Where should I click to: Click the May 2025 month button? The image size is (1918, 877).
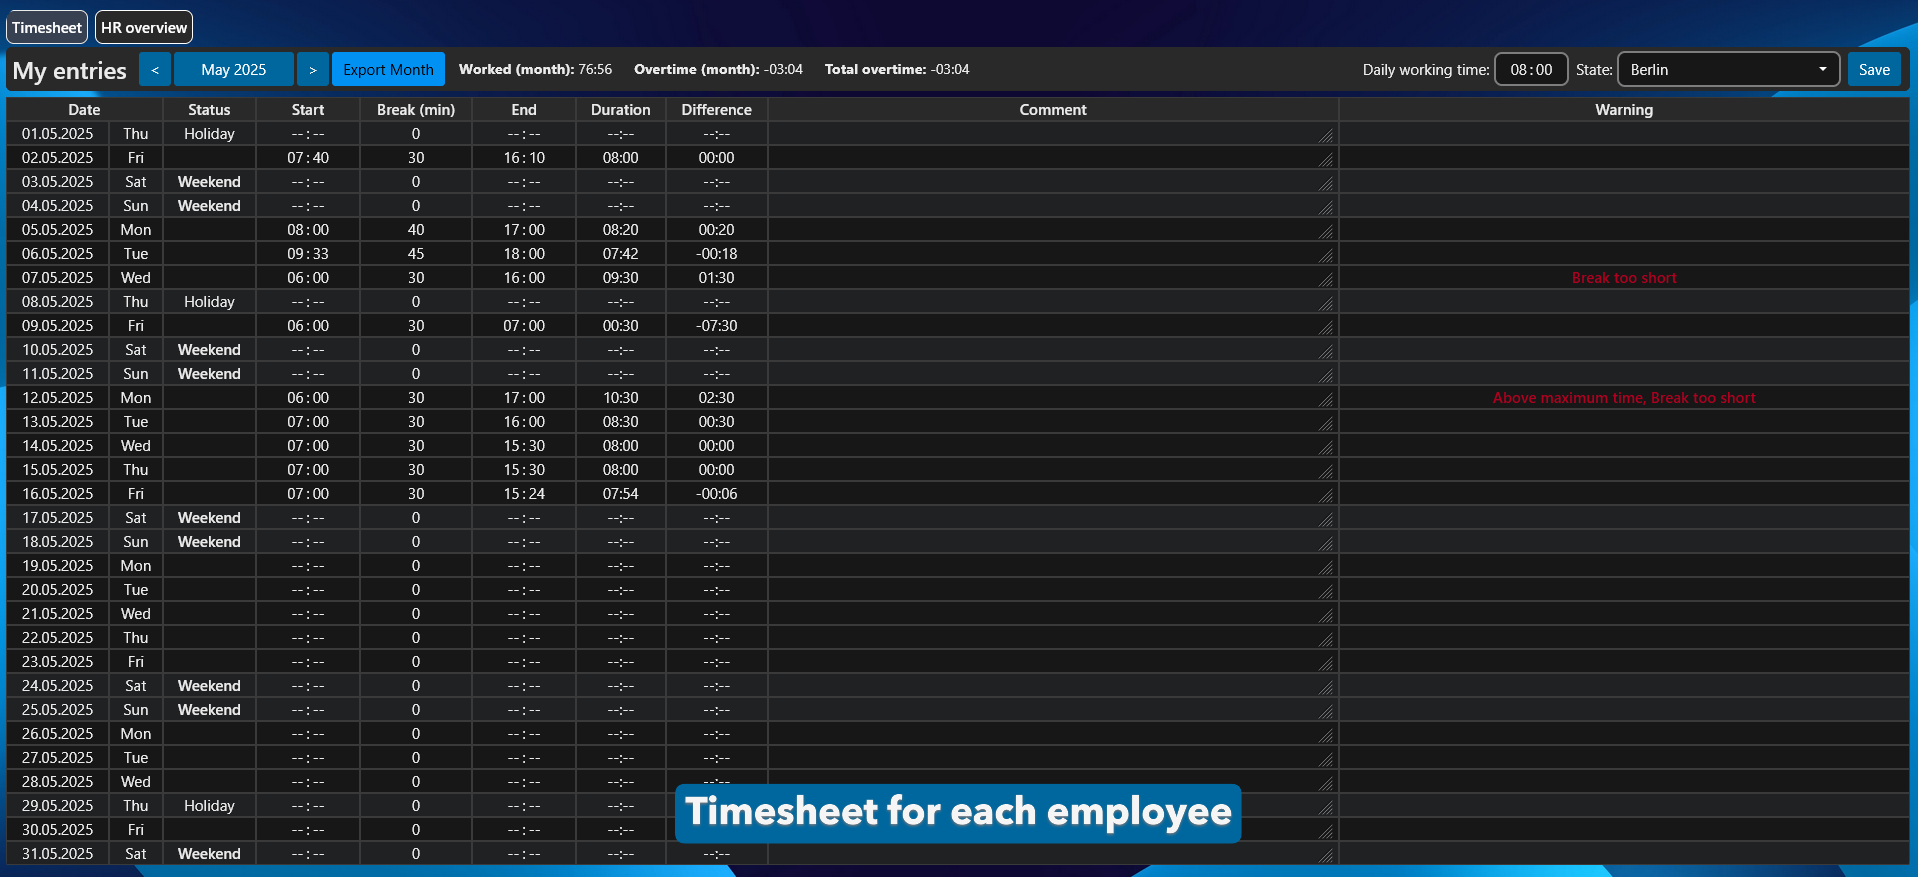pos(234,69)
